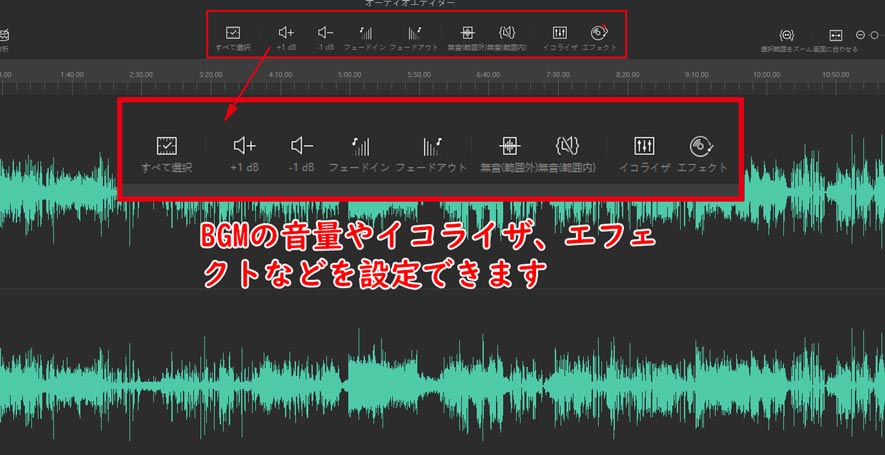Click the Analysis icon at left edge
The height and width of the screenshot is (455, 885).
pos(3,37)
